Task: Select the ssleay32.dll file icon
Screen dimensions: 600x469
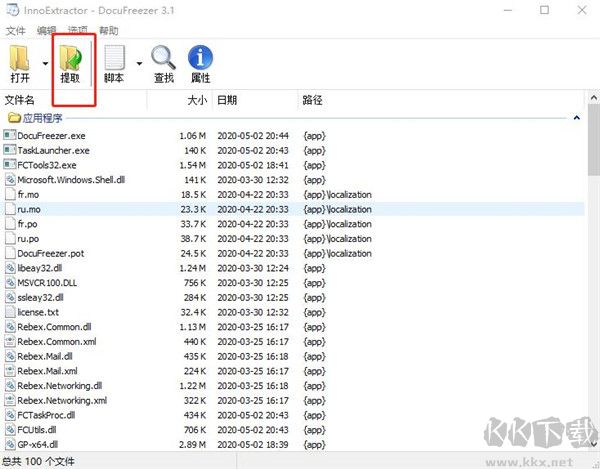Action: tap(10, 297)
